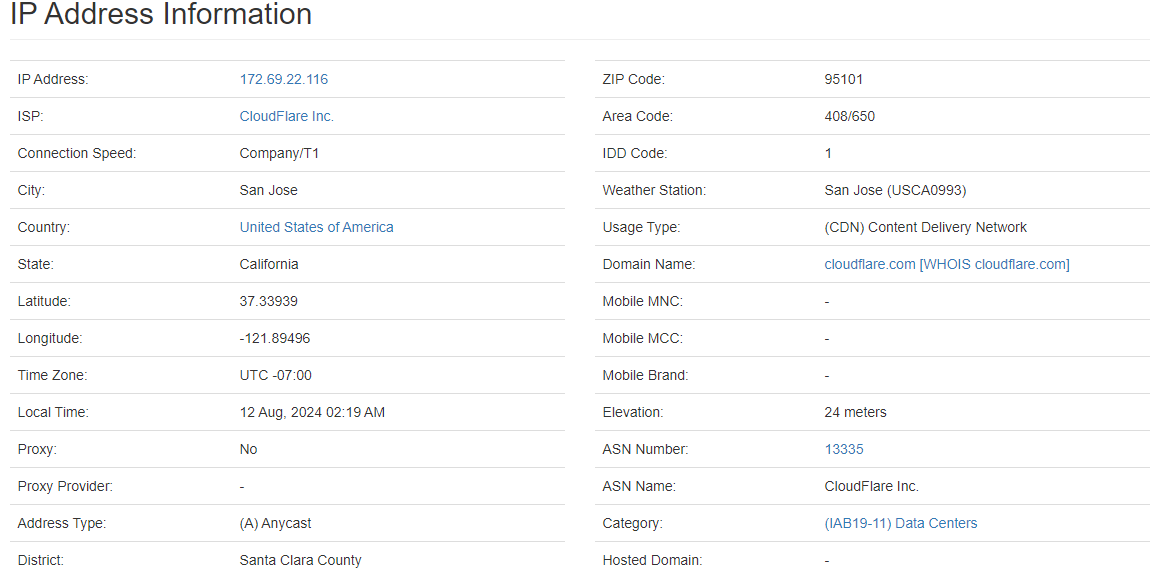Select the District: label
This screenshot has height=580, width=1163.
(x=41, y=561)
